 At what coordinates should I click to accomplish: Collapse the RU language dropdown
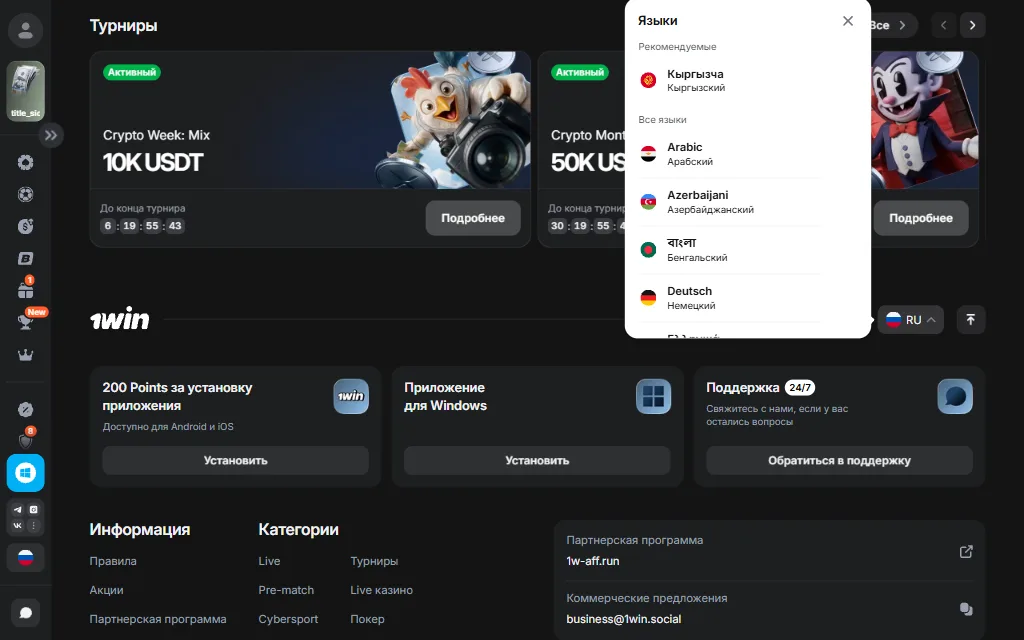pos(910,319)
